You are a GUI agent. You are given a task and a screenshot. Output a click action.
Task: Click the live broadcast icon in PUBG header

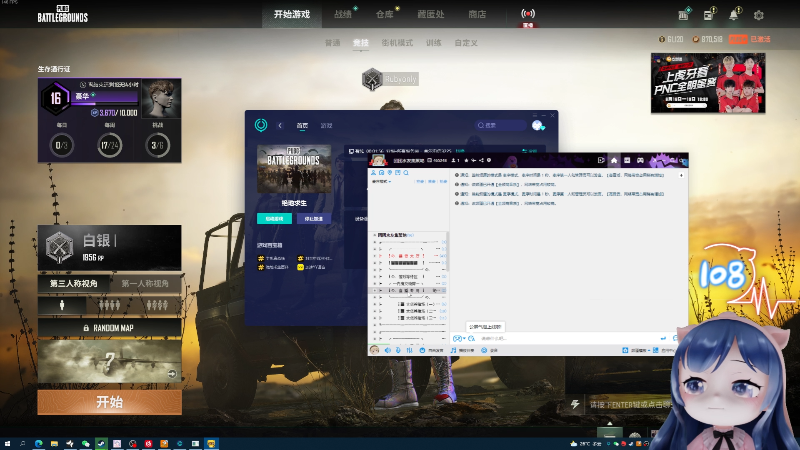tap(528, 14)
